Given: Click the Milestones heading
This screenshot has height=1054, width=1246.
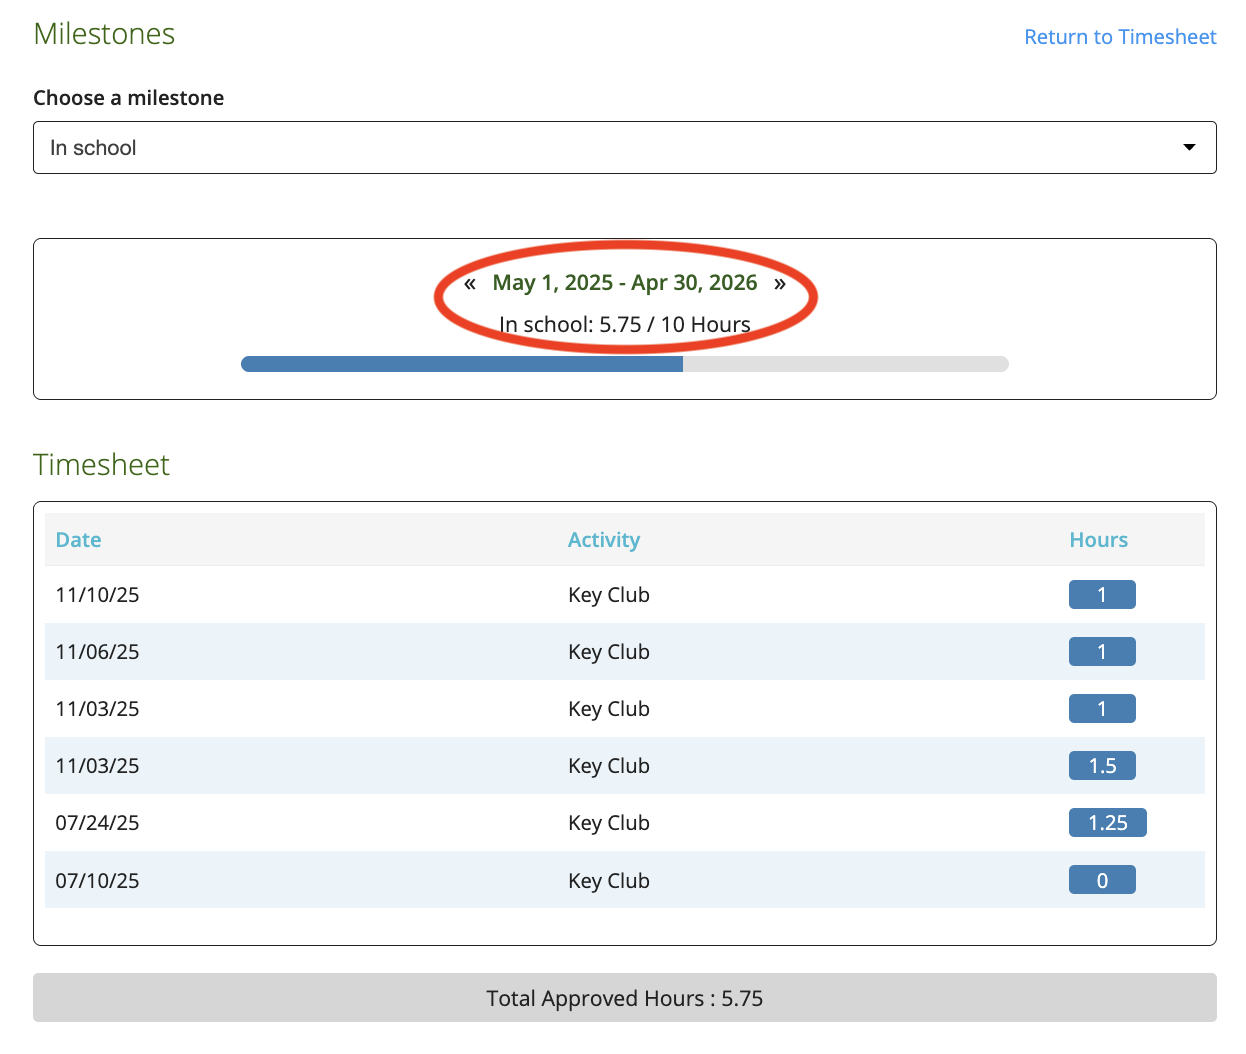Looking at the screenshot, I should pyautogui.click(x=104, y=34).
